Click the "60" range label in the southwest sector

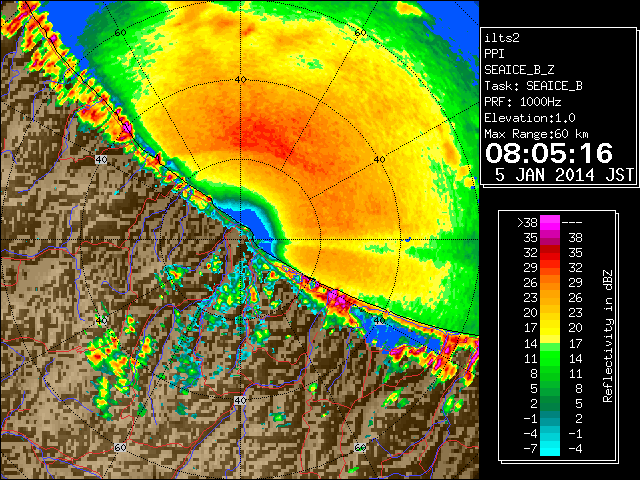tap(120, 448)
